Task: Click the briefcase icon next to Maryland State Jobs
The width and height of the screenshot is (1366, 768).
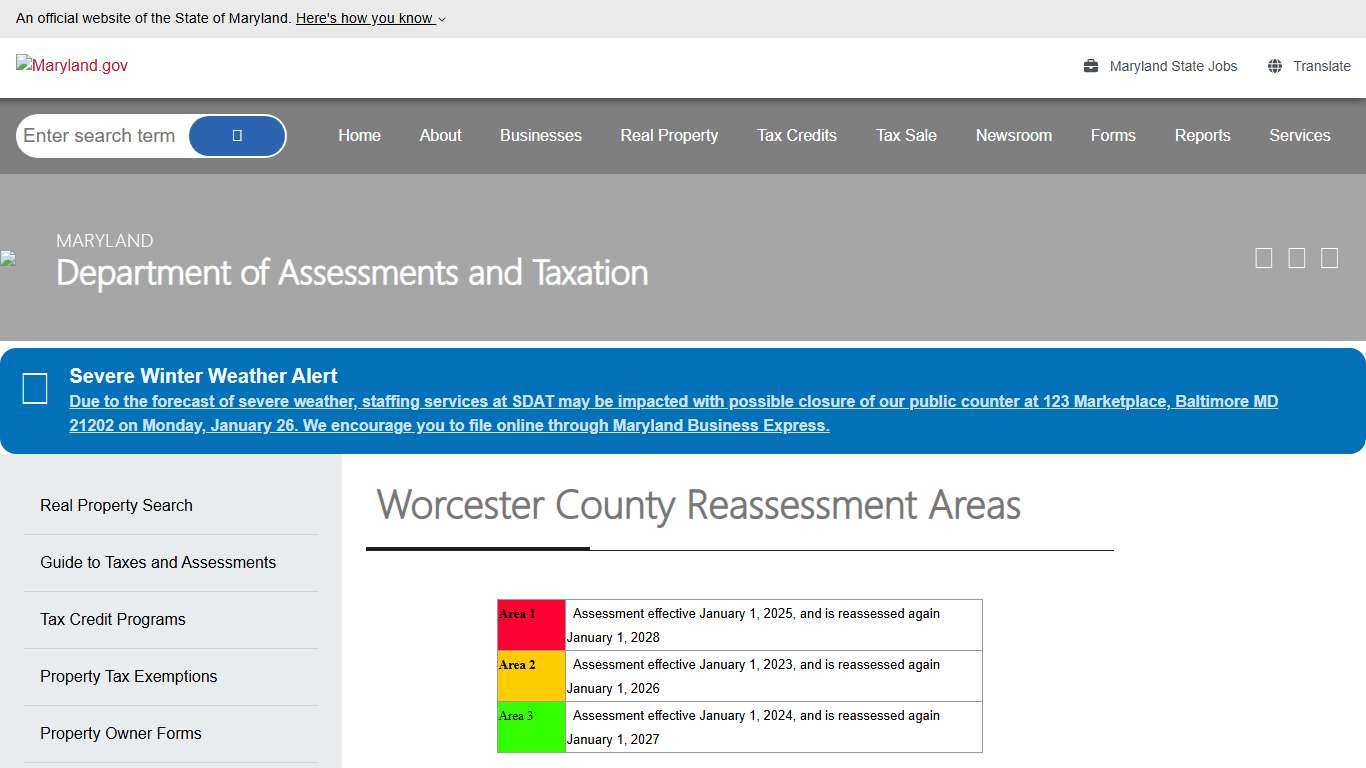Action: [x=1089, y=66]
